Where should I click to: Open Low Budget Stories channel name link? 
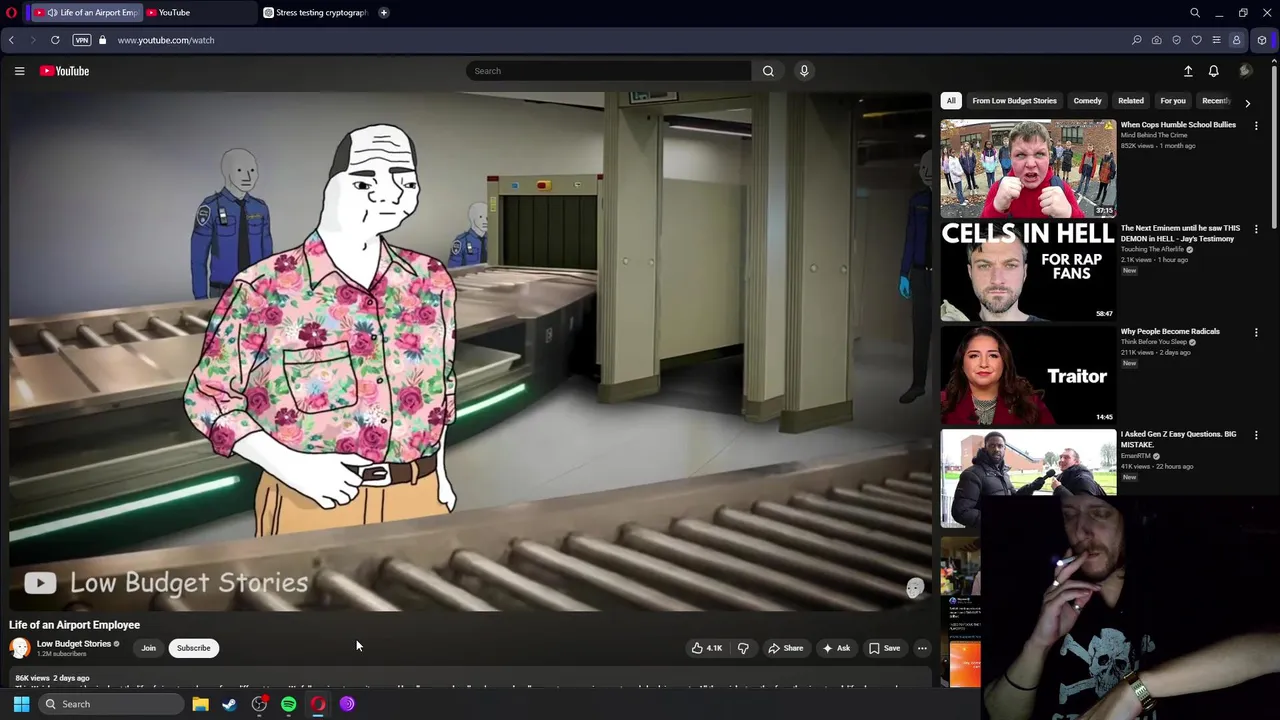(x=74, y=644)
